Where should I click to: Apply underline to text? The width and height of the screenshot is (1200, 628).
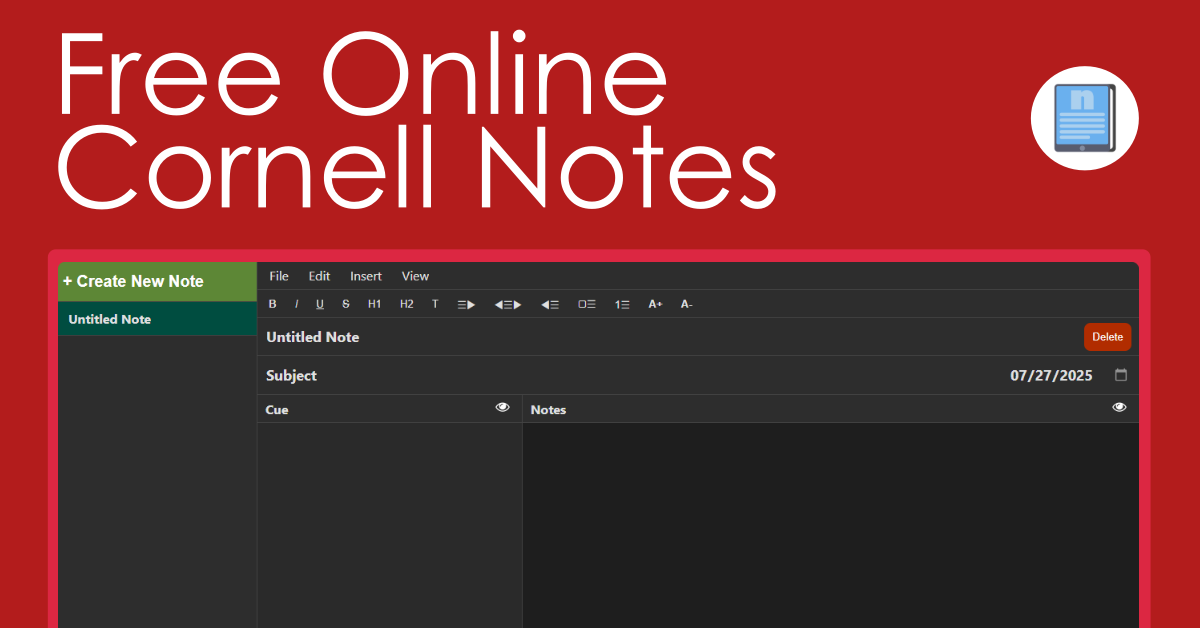pos(319,304)
